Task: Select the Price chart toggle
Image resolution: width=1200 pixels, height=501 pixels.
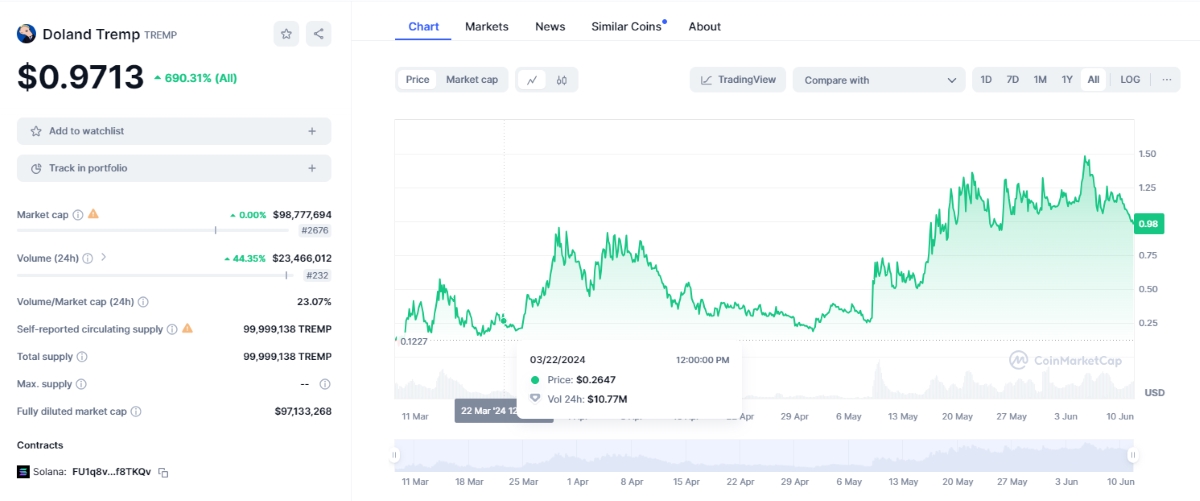Action: point(417,80)
